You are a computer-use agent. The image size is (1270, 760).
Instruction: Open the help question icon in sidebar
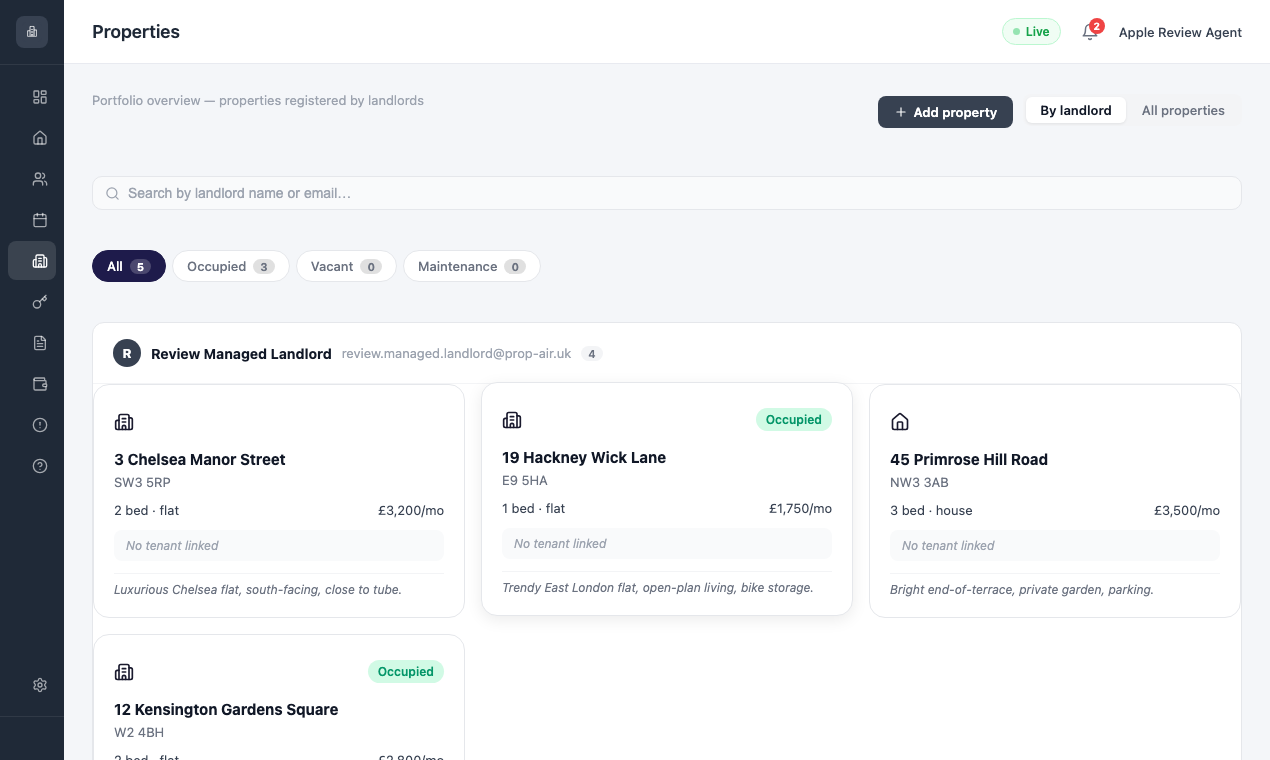(40, 466)
